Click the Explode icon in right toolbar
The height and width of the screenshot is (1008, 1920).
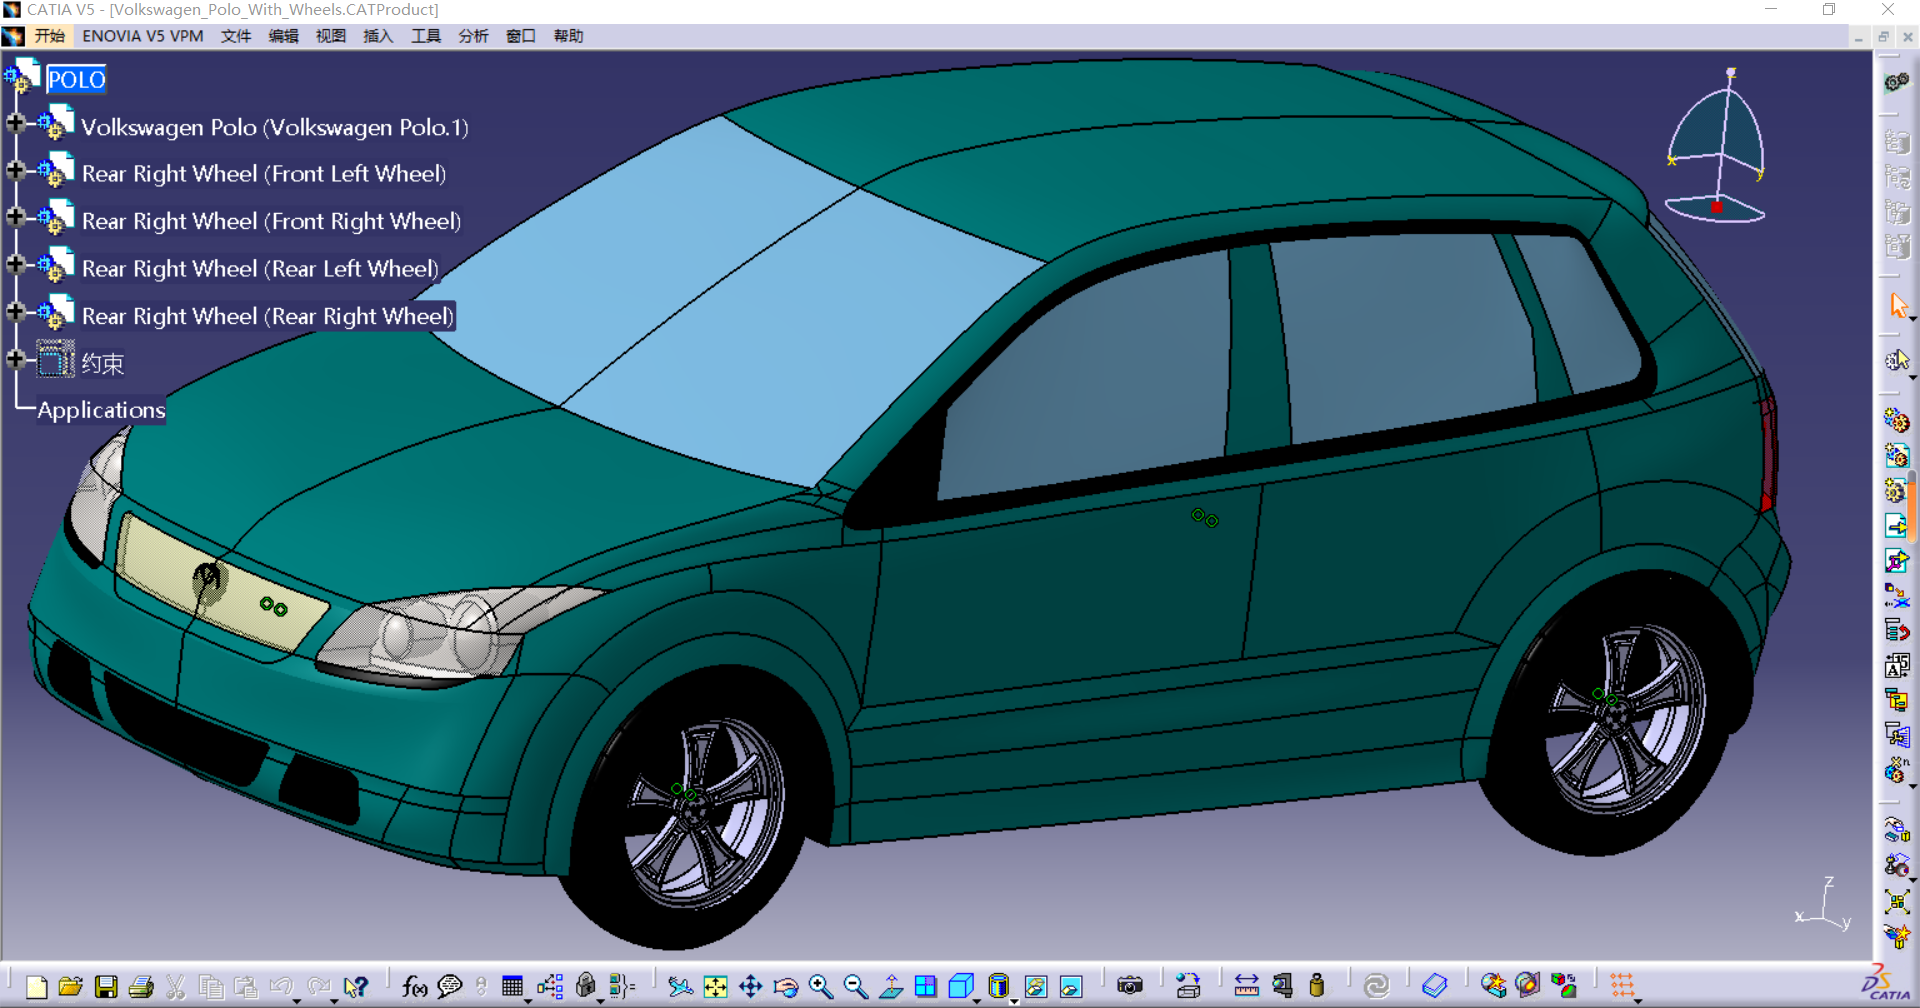(1897, 900)
